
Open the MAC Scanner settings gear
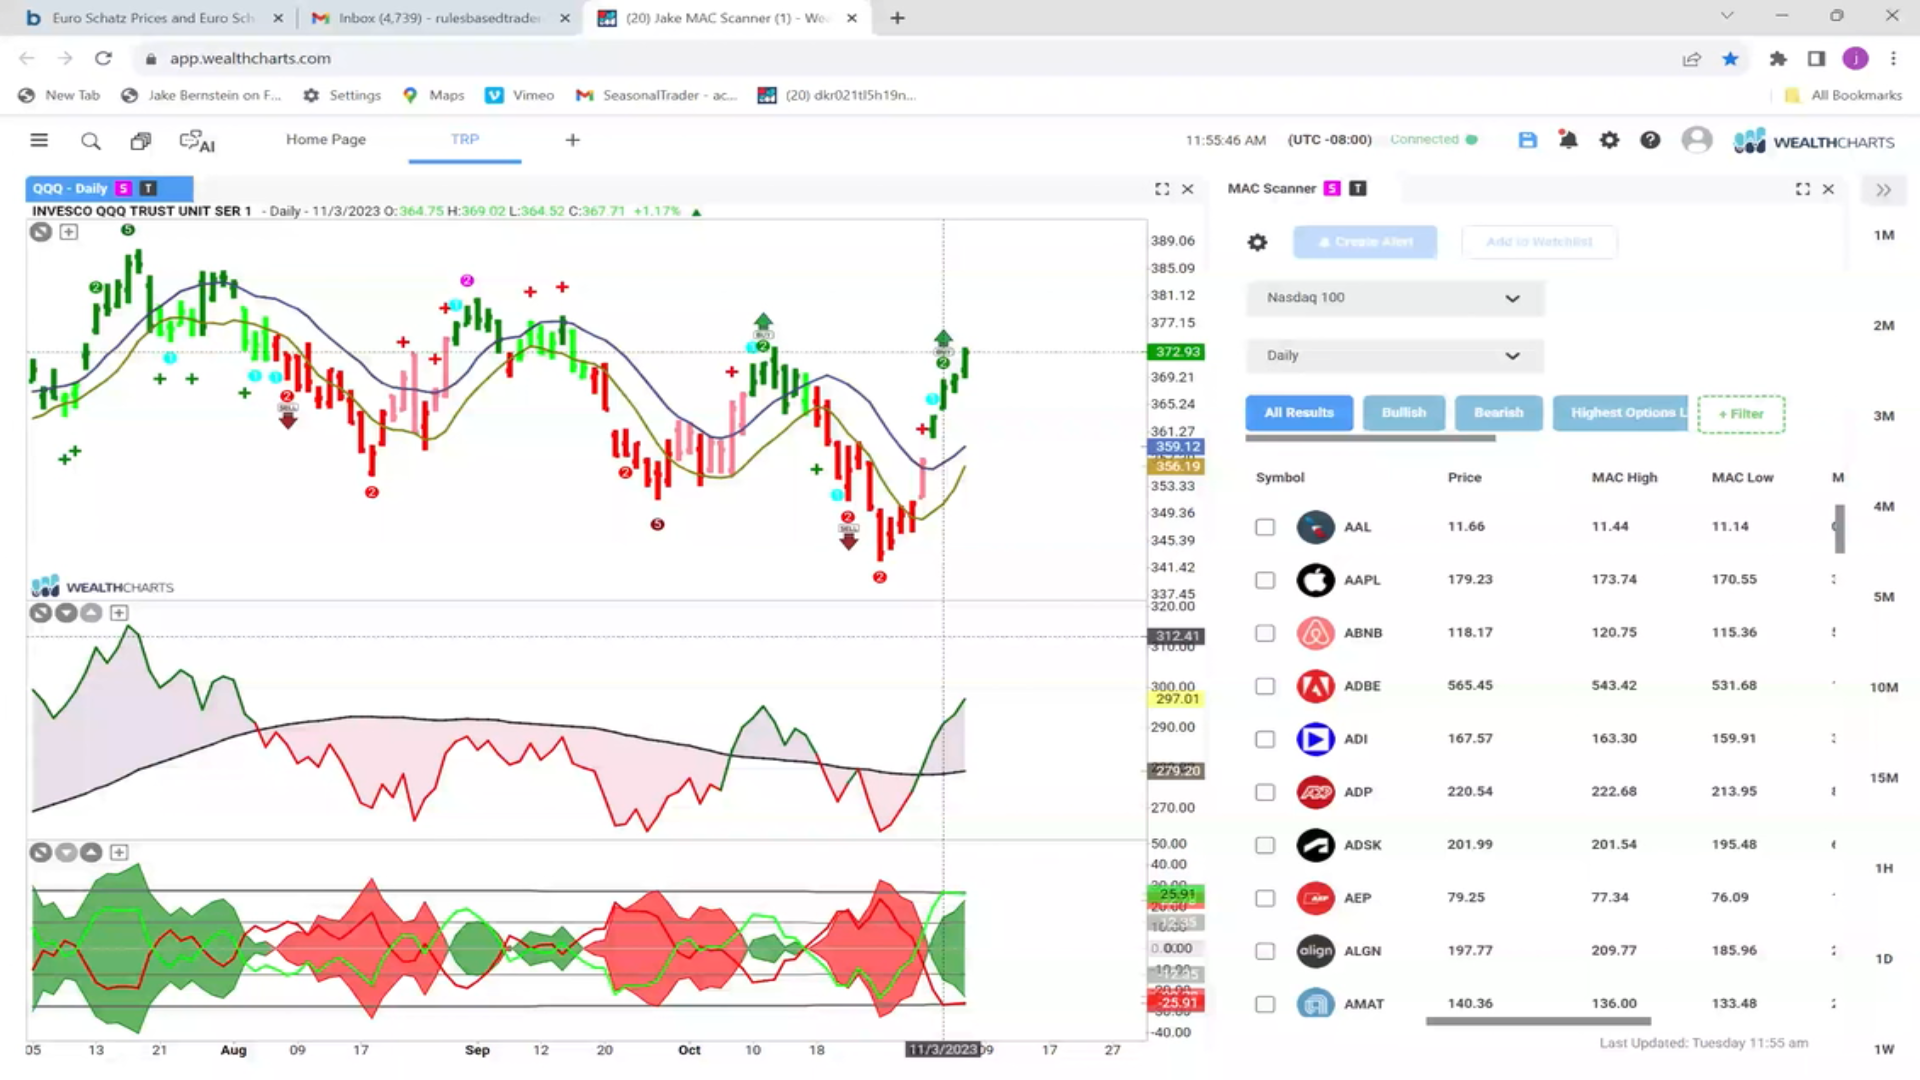click(x=1257, y=242)
